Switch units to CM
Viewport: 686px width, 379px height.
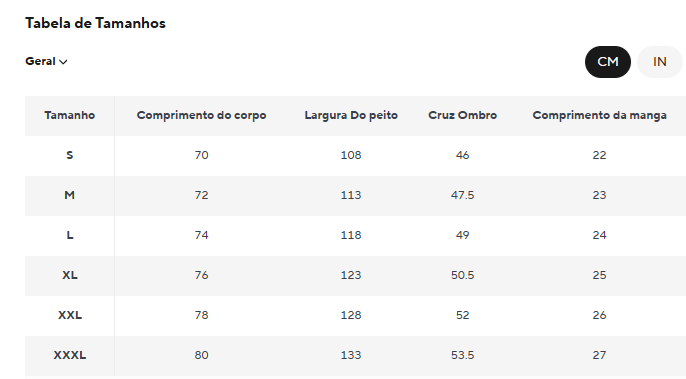pyautogui.click(x=608, y=62)
